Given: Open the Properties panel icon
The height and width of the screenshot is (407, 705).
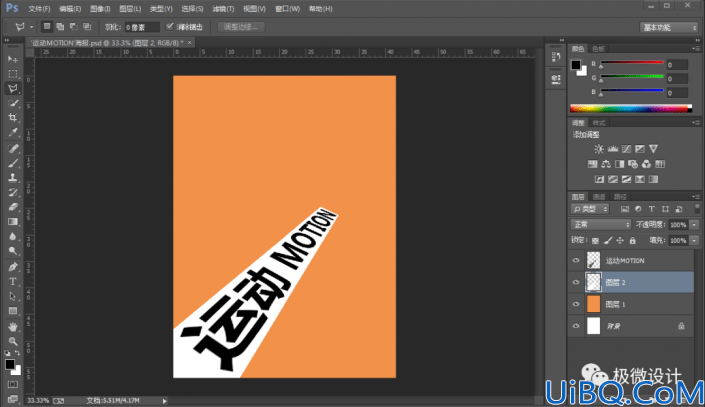Looking at the screenshot, I should 556,80.
